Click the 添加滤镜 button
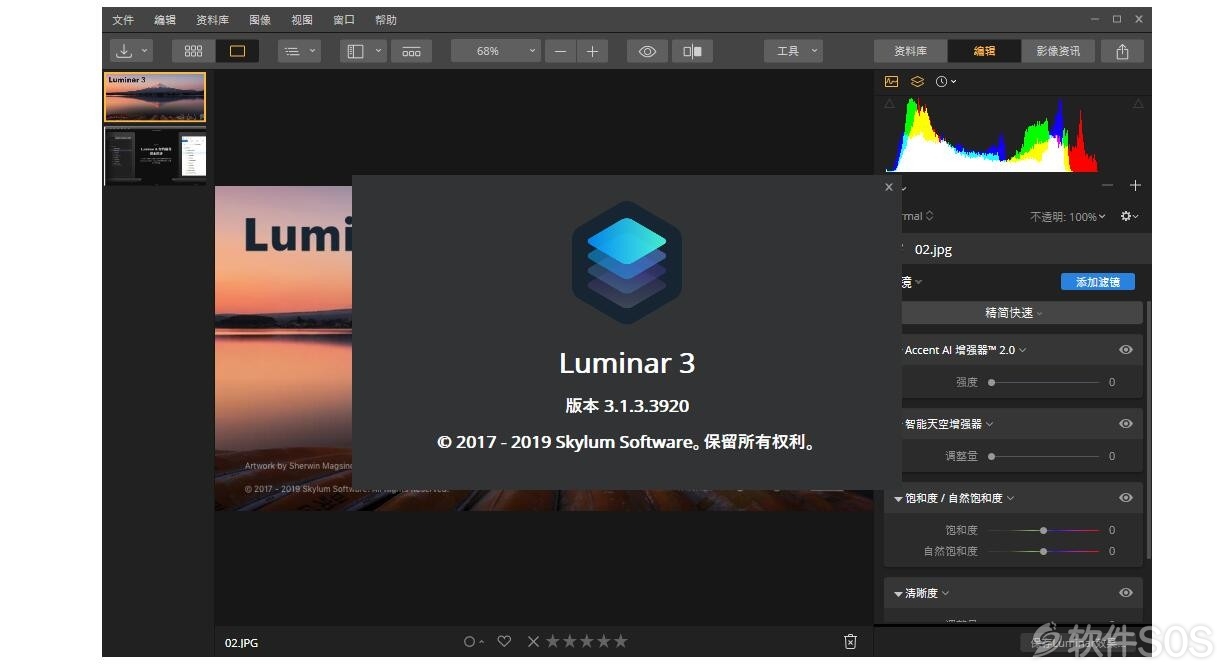Image resolution: width=1231 pixels, height=670 pixels. [1098, 282]
